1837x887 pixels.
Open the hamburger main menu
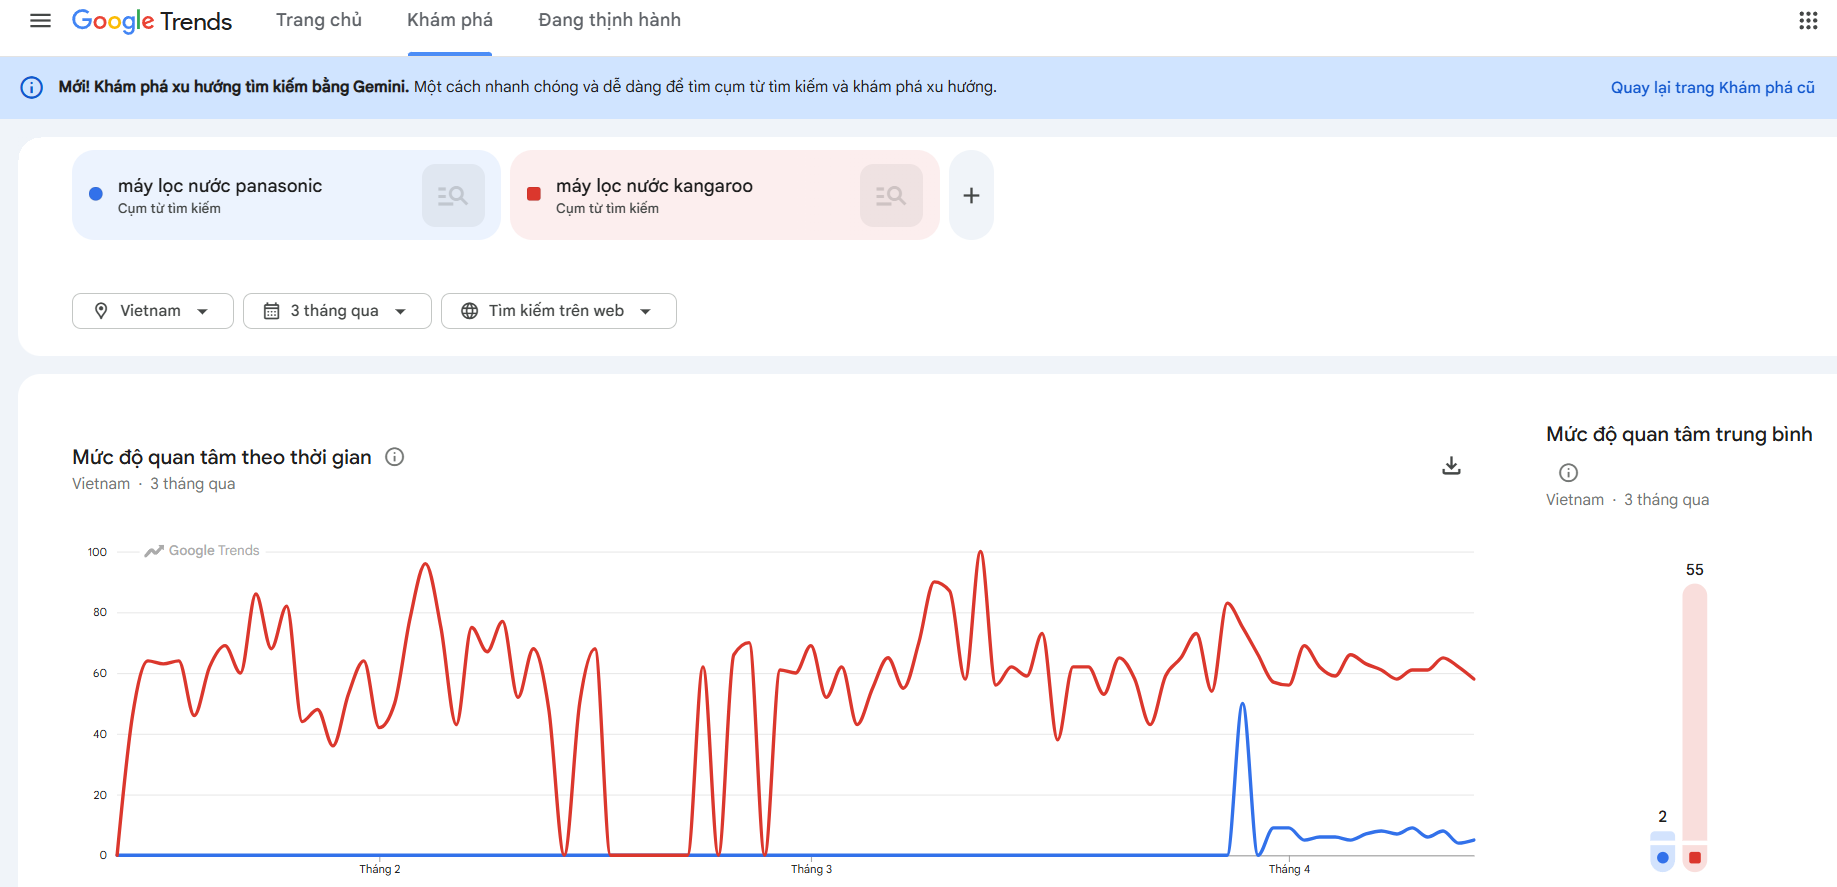click(x=40, y=21)
